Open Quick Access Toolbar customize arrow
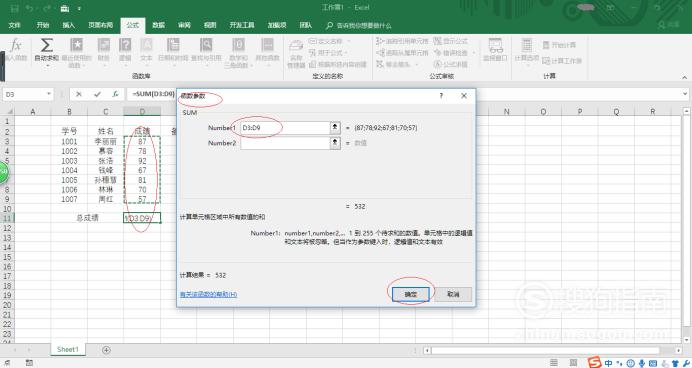 point(79,8)
